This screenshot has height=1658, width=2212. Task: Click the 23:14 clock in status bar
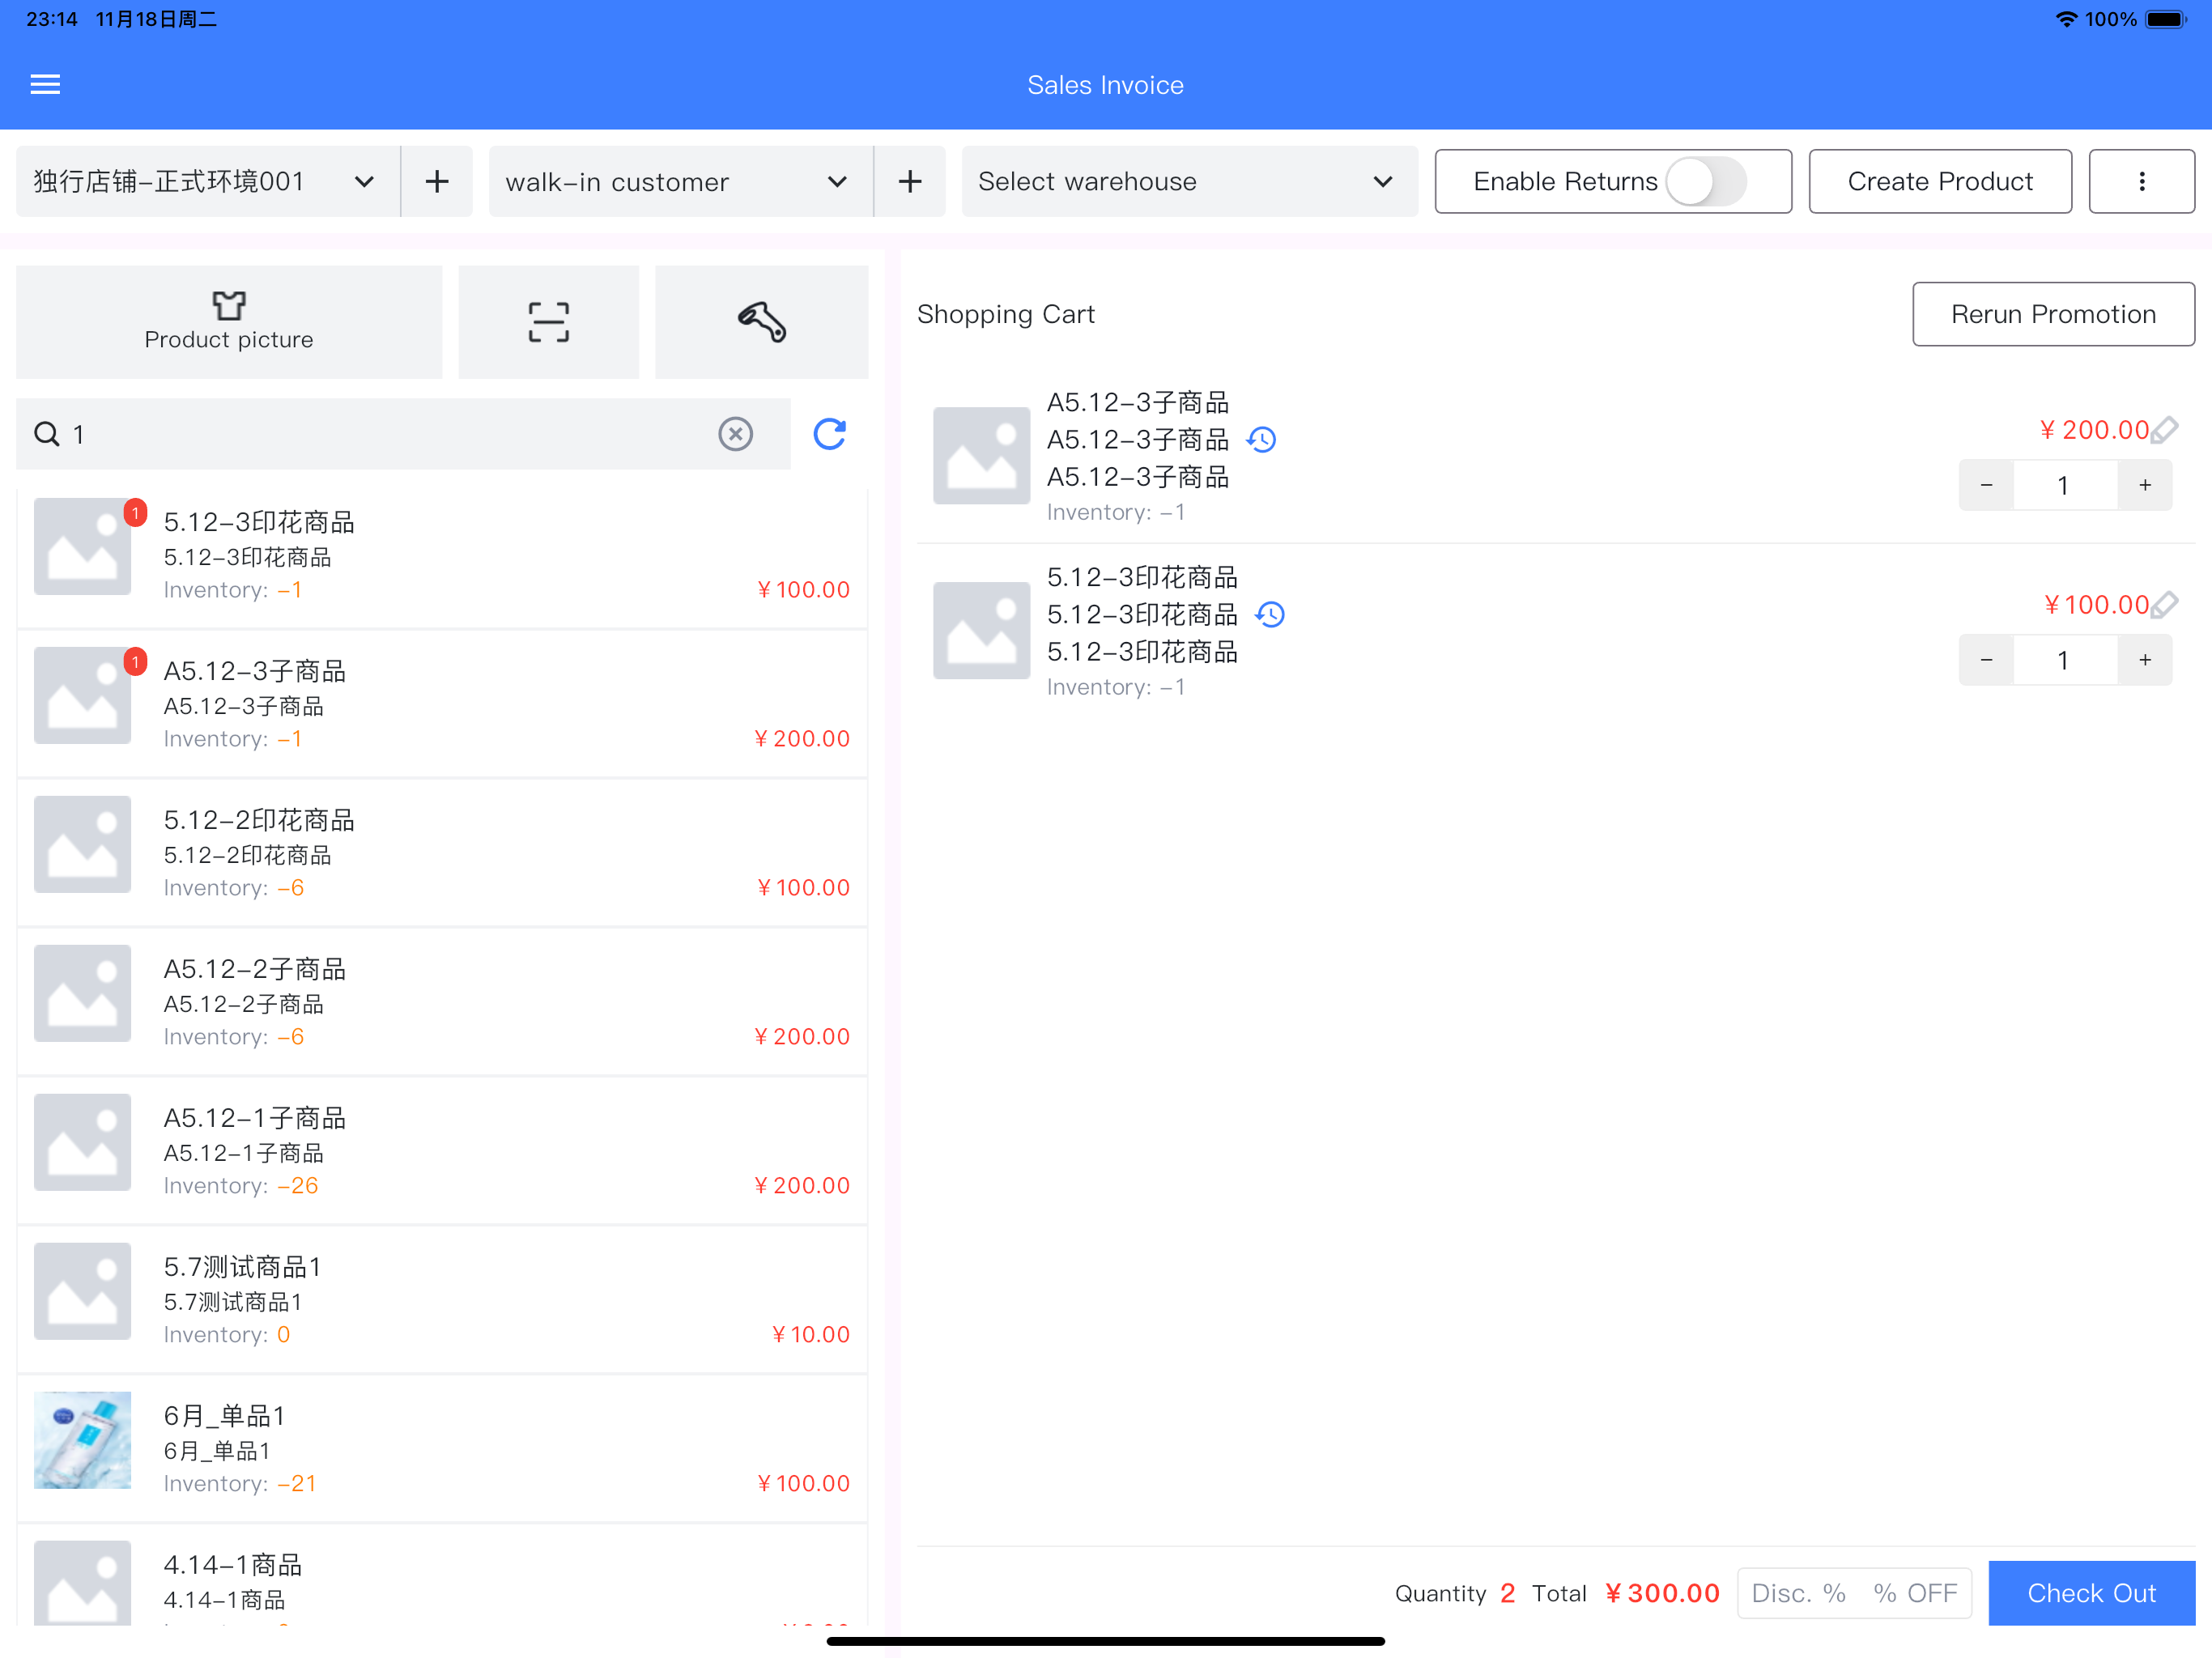(x=51, y=19)
